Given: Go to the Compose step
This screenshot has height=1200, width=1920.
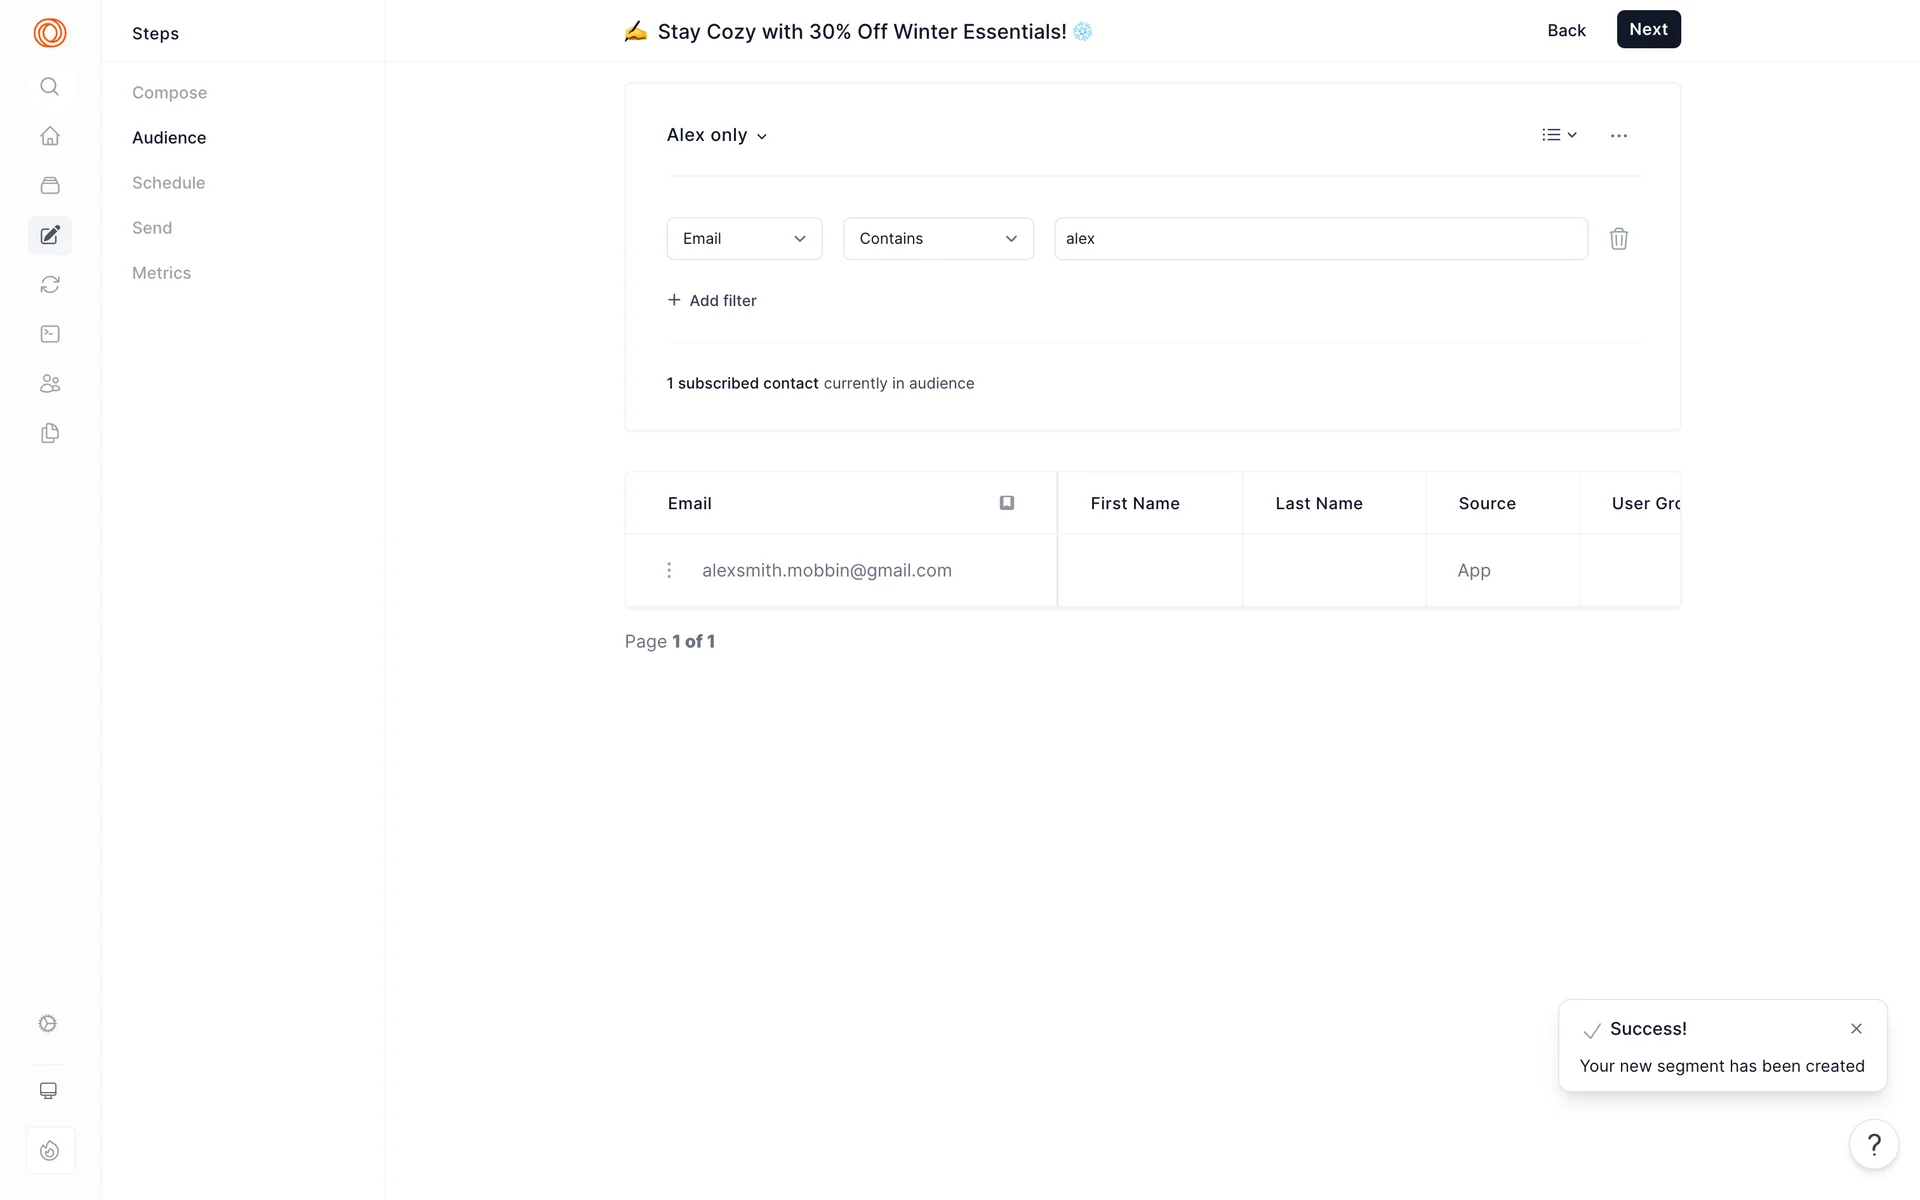Looking at the screenshot, I should pyautogui.click(x=169, y=93).
